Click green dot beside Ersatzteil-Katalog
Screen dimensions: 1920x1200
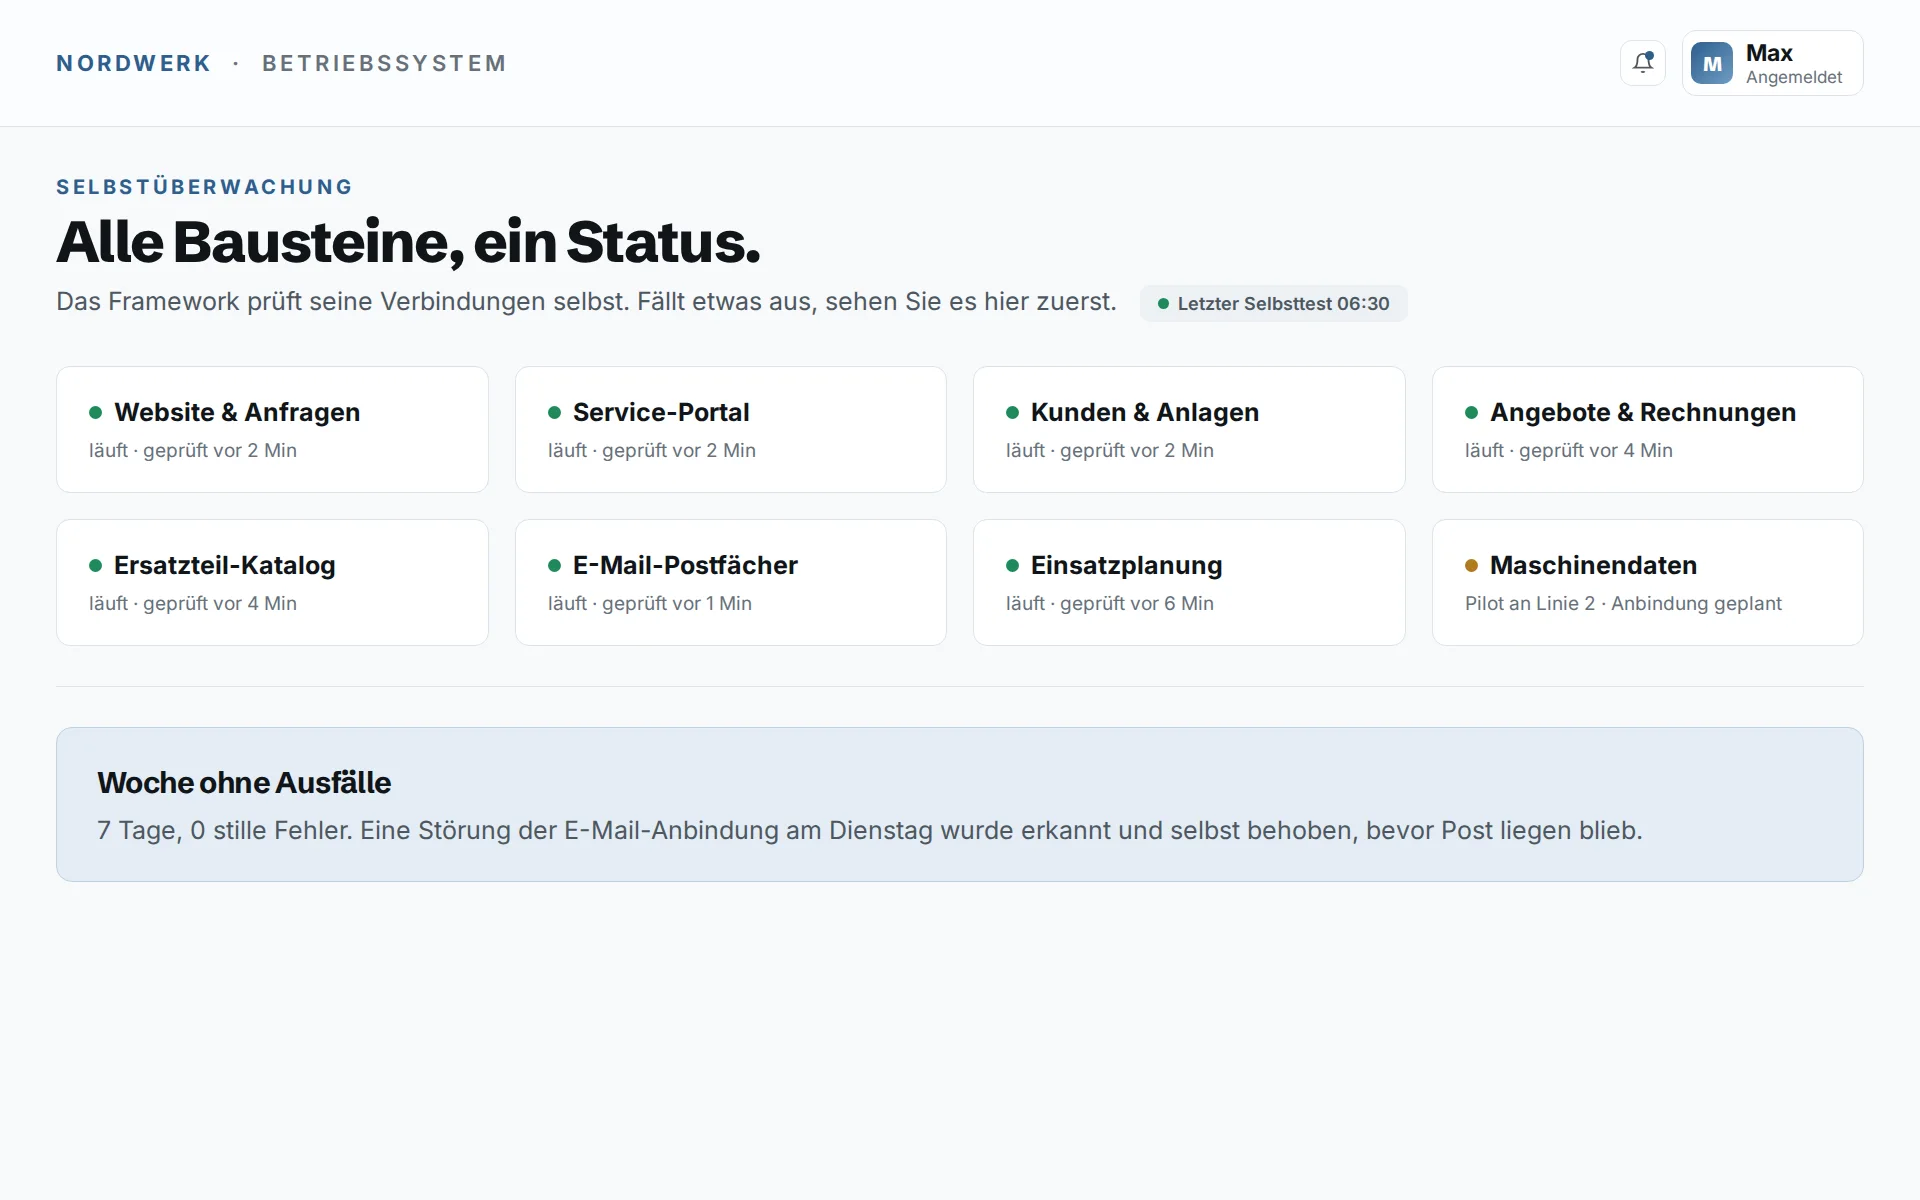pos(96,565)
